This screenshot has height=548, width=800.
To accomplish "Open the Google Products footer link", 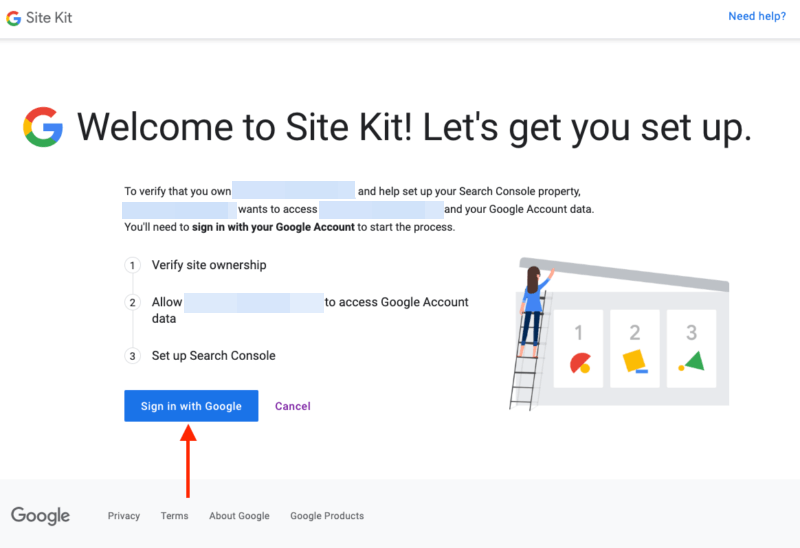I will (x=327, y=516).
